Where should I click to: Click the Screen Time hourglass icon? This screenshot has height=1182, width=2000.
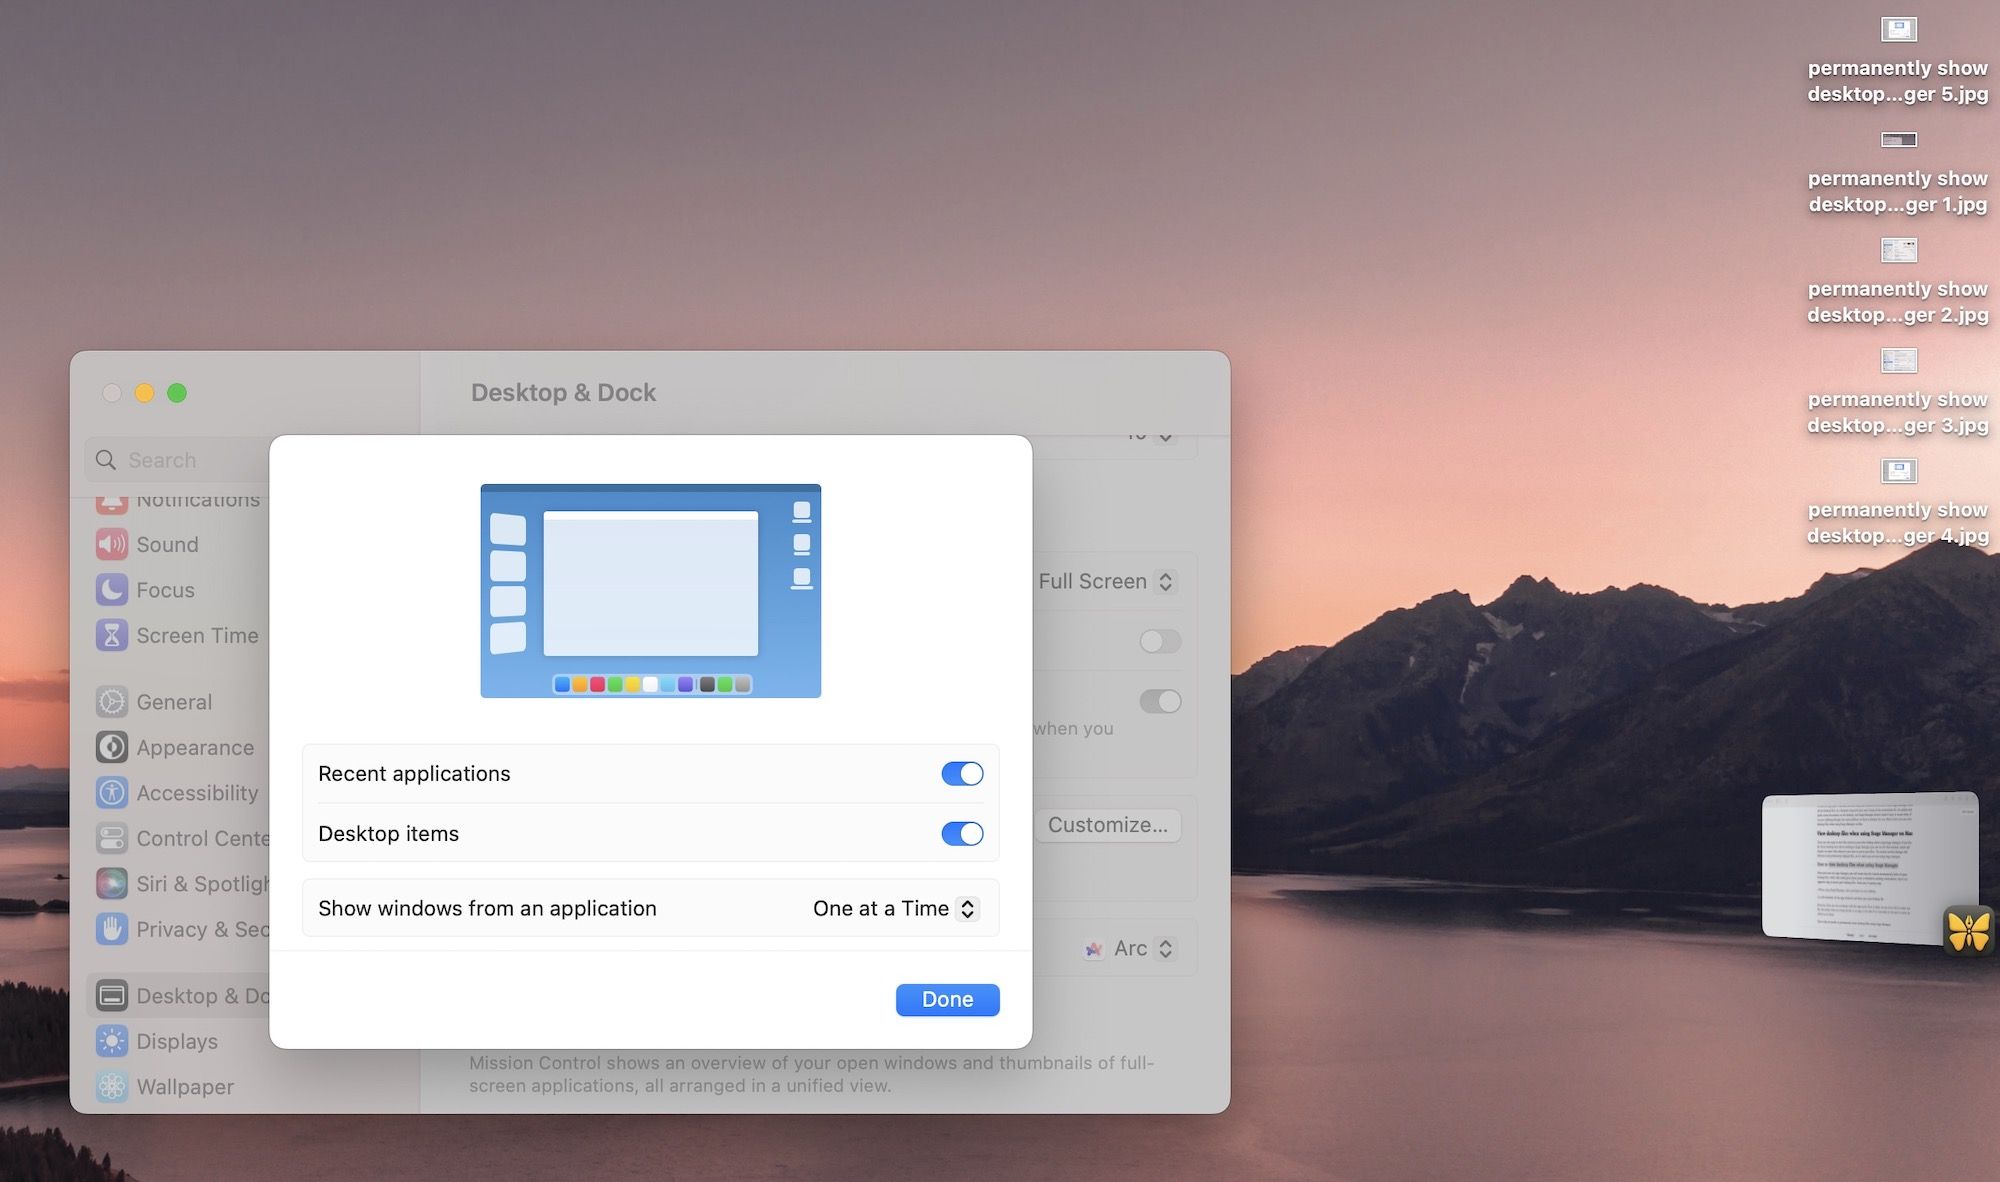pyautogui.click(x=112, y=636)
